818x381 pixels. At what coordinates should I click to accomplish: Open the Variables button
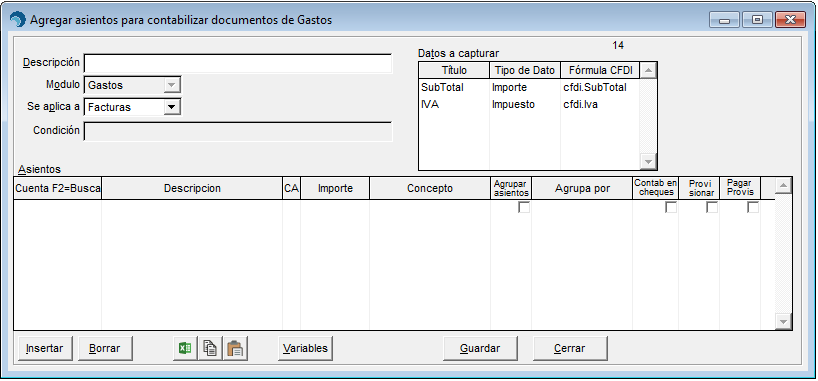point(305,348)
